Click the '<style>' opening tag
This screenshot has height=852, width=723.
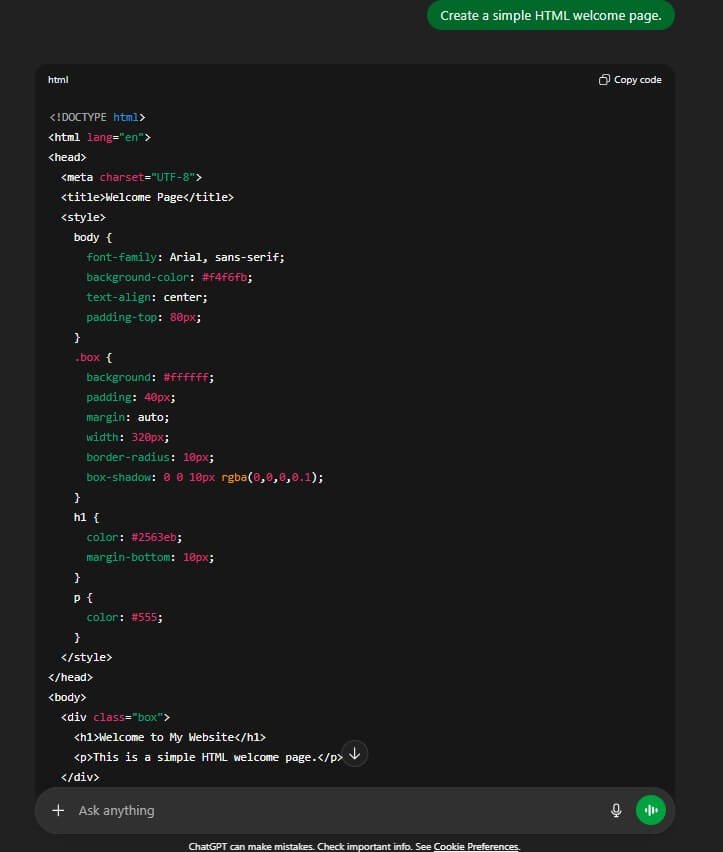[83, 217]
